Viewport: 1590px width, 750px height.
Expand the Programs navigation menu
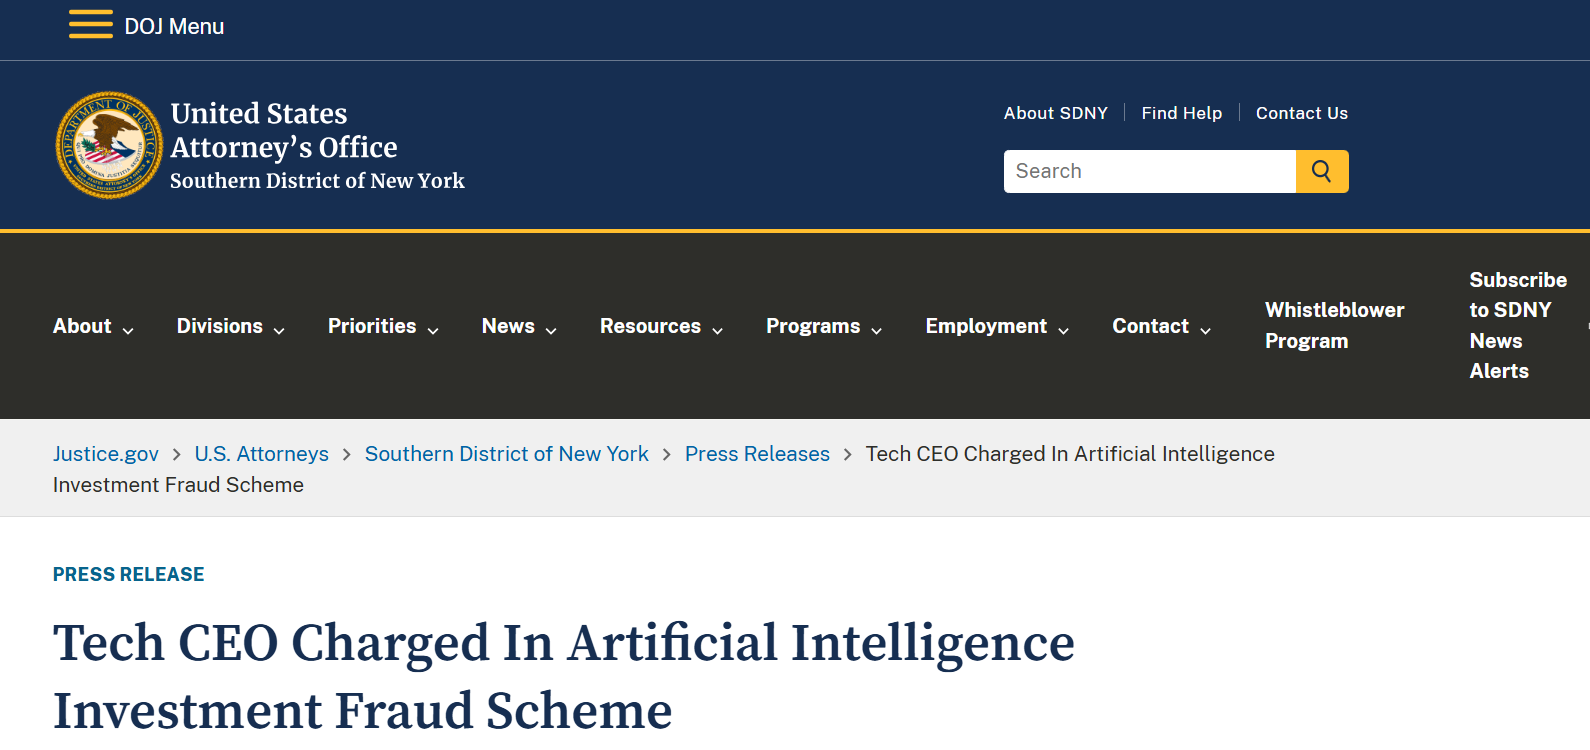point(824,326)
